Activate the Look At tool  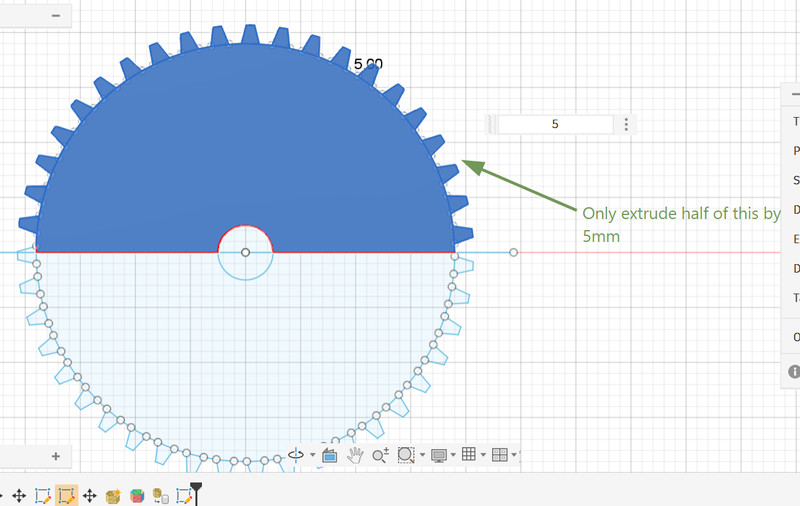[330, 456]
